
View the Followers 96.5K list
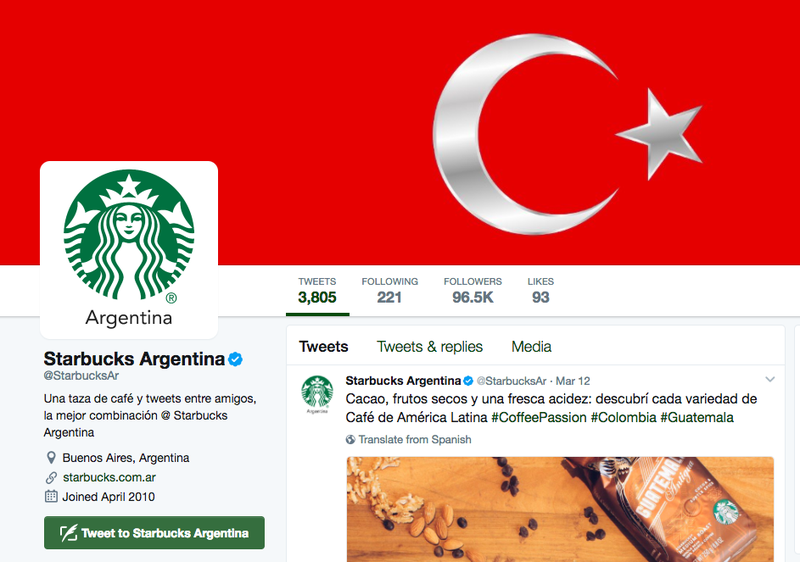click(472, 291)
